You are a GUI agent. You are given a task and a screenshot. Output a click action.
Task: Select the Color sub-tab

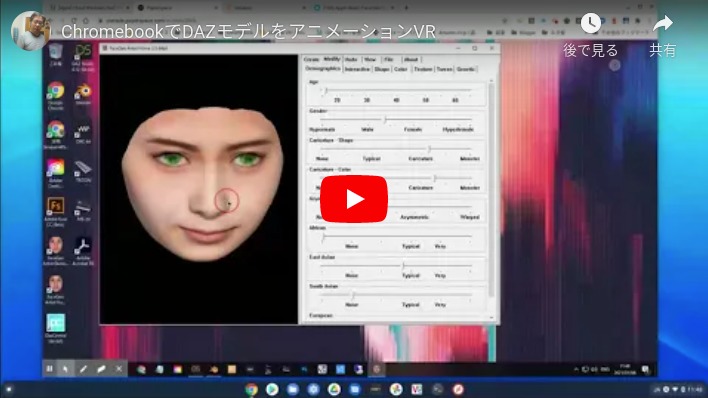[401, 69]
